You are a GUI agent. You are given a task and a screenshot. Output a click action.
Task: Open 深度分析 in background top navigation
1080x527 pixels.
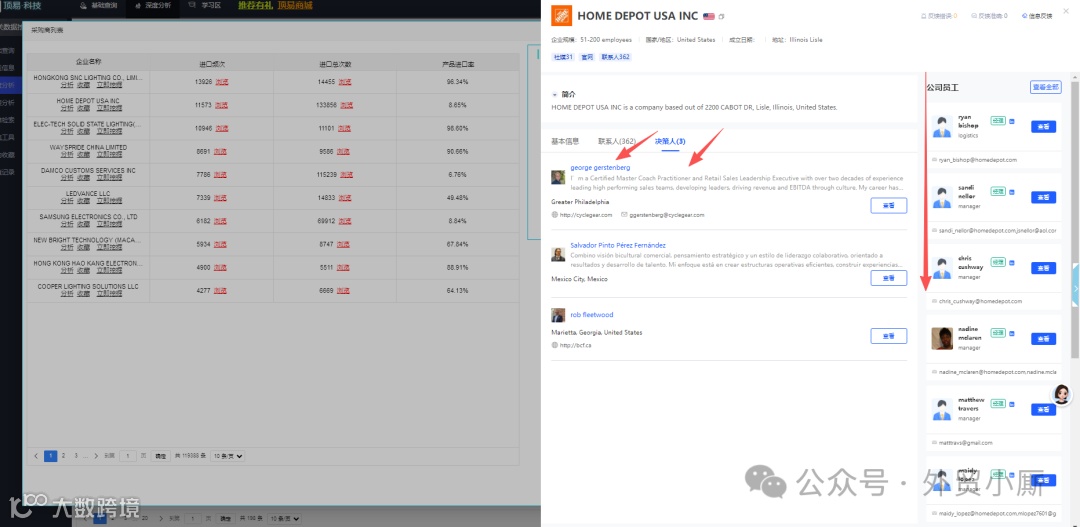tap(153, 6)
